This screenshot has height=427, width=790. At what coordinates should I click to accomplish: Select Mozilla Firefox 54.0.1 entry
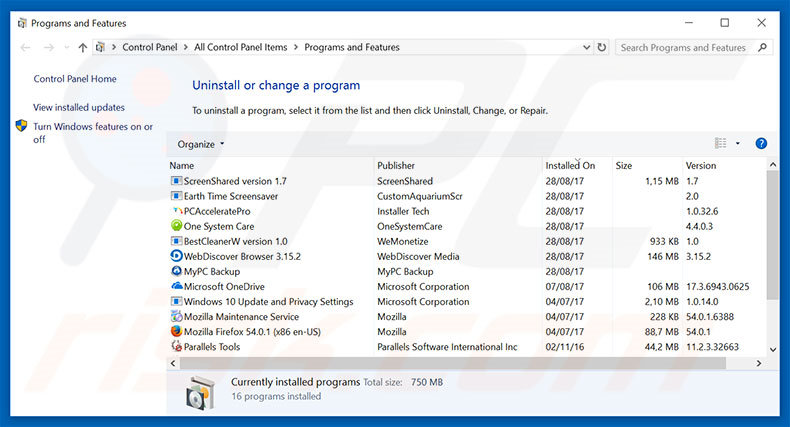tap(252, 332)
